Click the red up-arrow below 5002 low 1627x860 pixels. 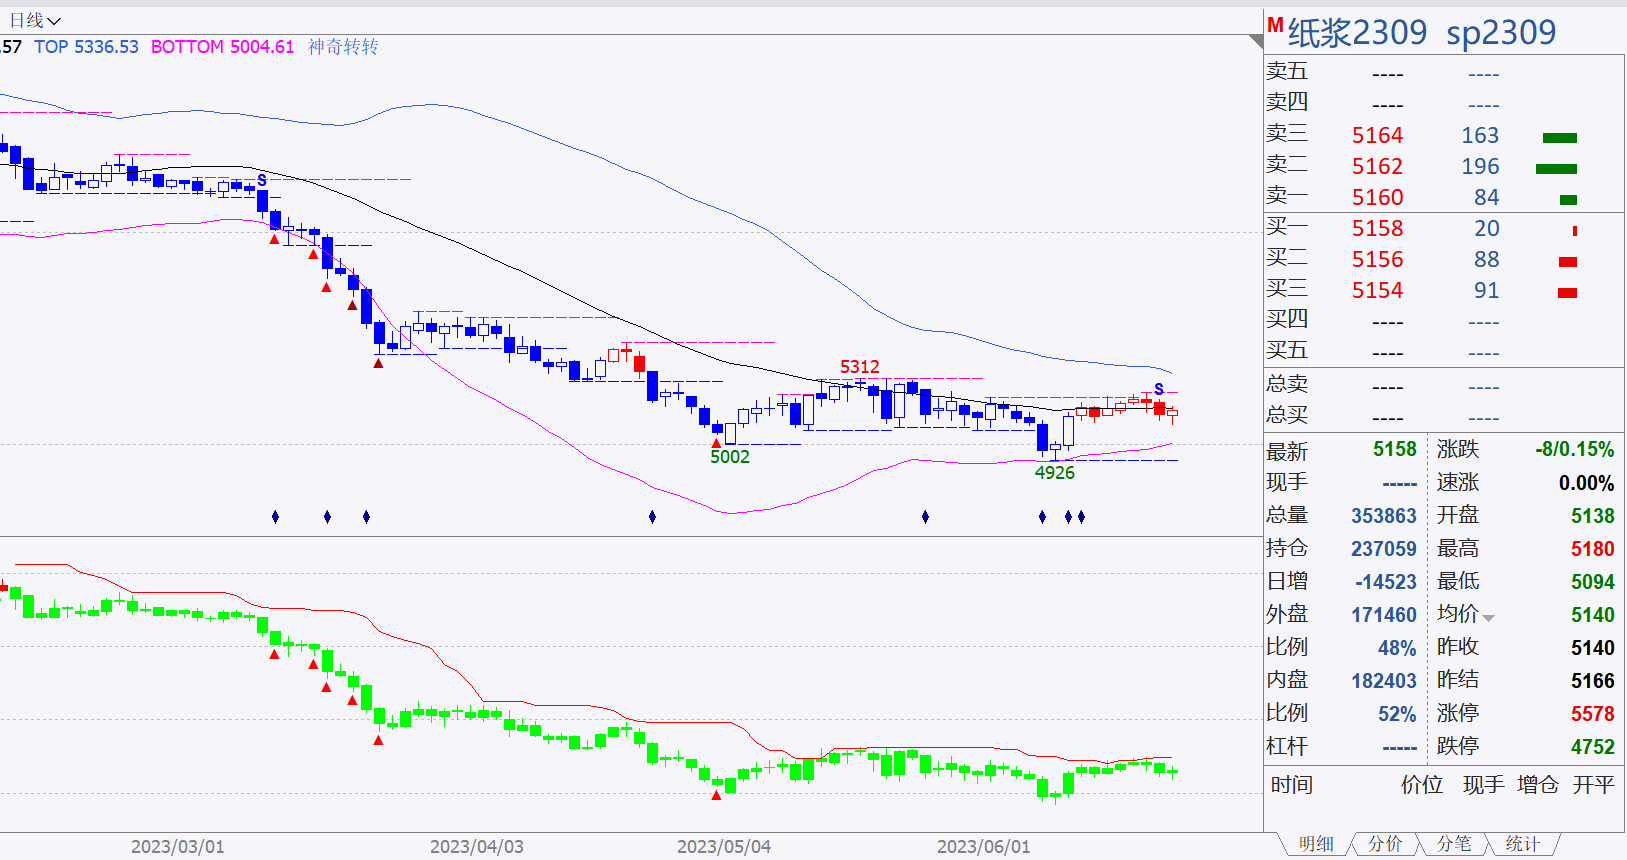716,442
